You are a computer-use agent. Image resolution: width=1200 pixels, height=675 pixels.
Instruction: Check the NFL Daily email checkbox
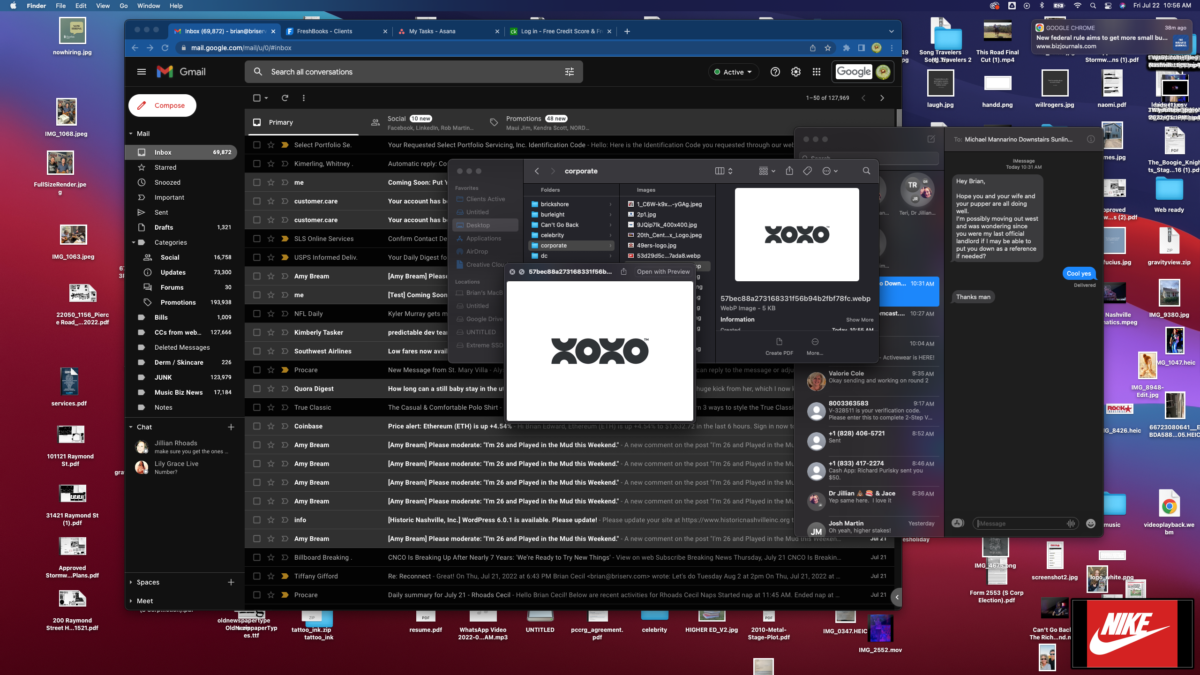click(x=257, y=314)
